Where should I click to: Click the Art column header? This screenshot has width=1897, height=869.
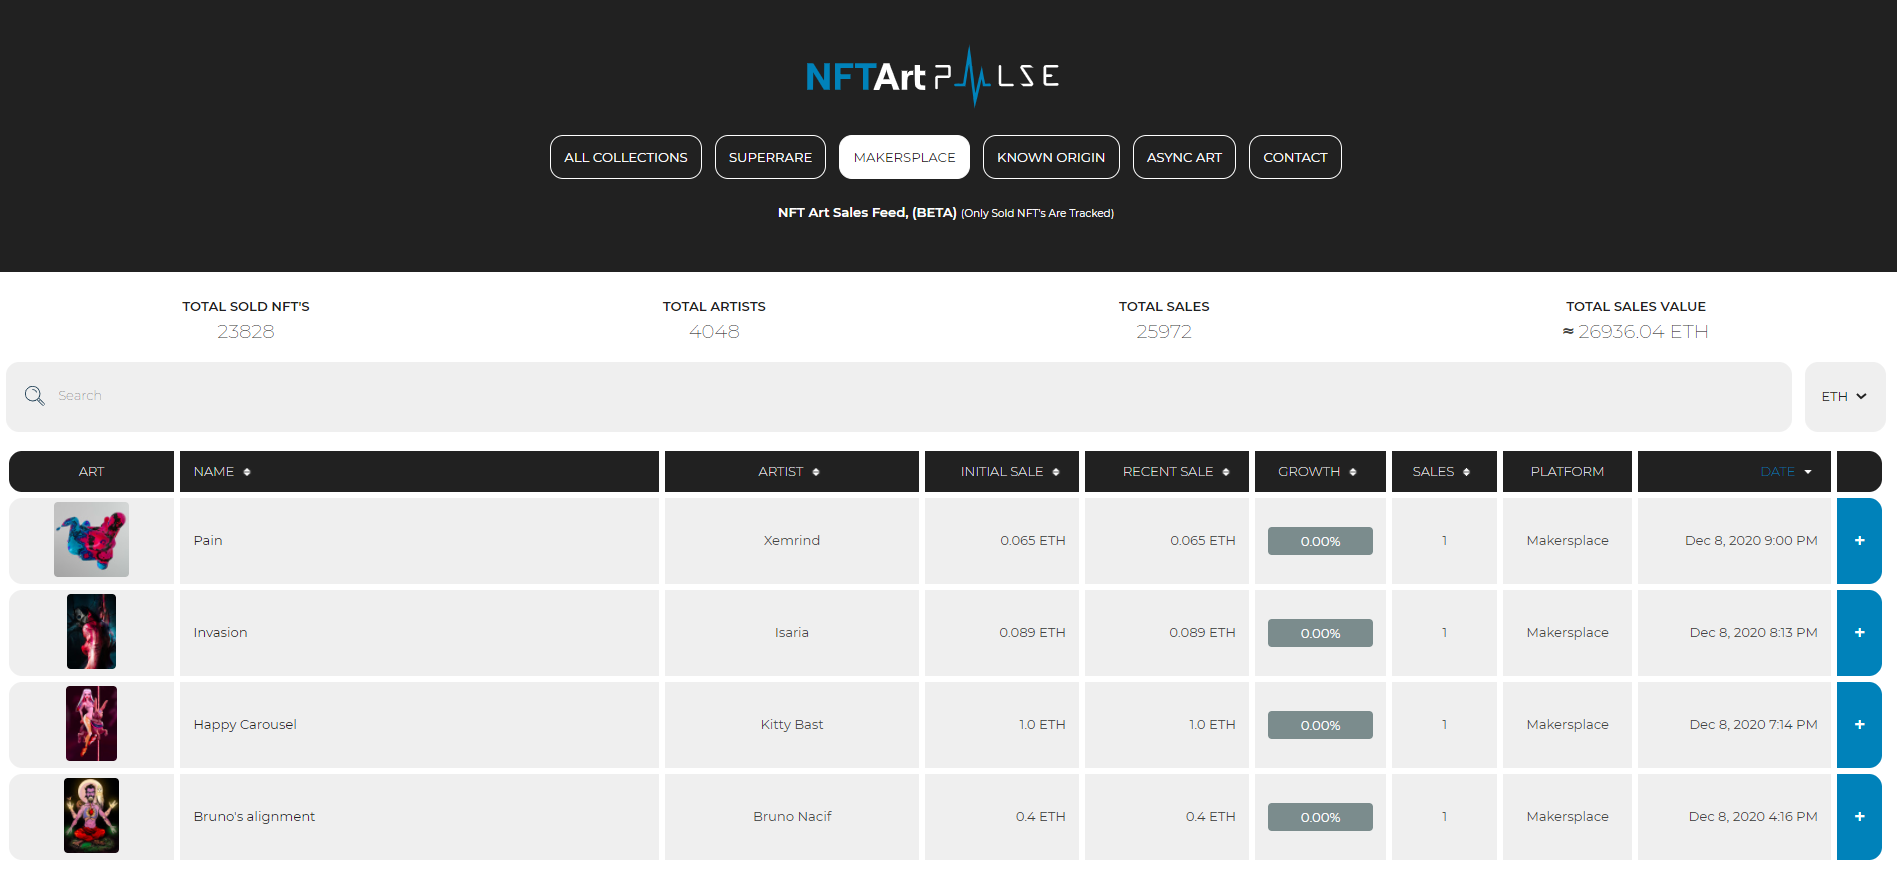pyautogui.click(x=91, y=472)
